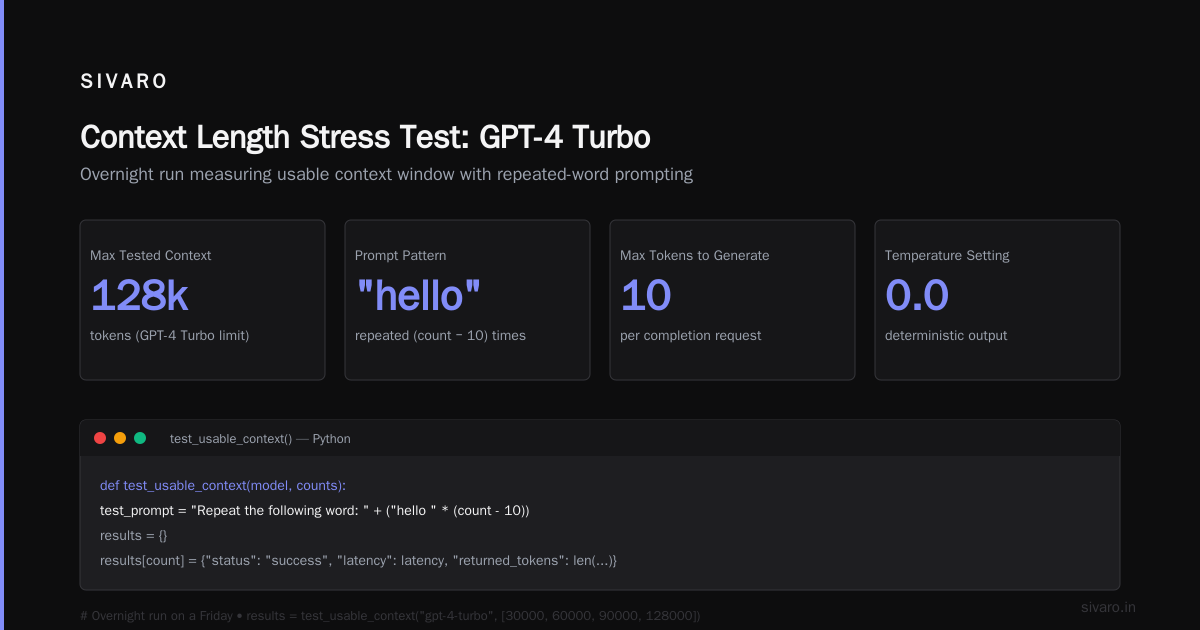
Task: Click the 'Prompt Pattern' card label
Action: 400,255
